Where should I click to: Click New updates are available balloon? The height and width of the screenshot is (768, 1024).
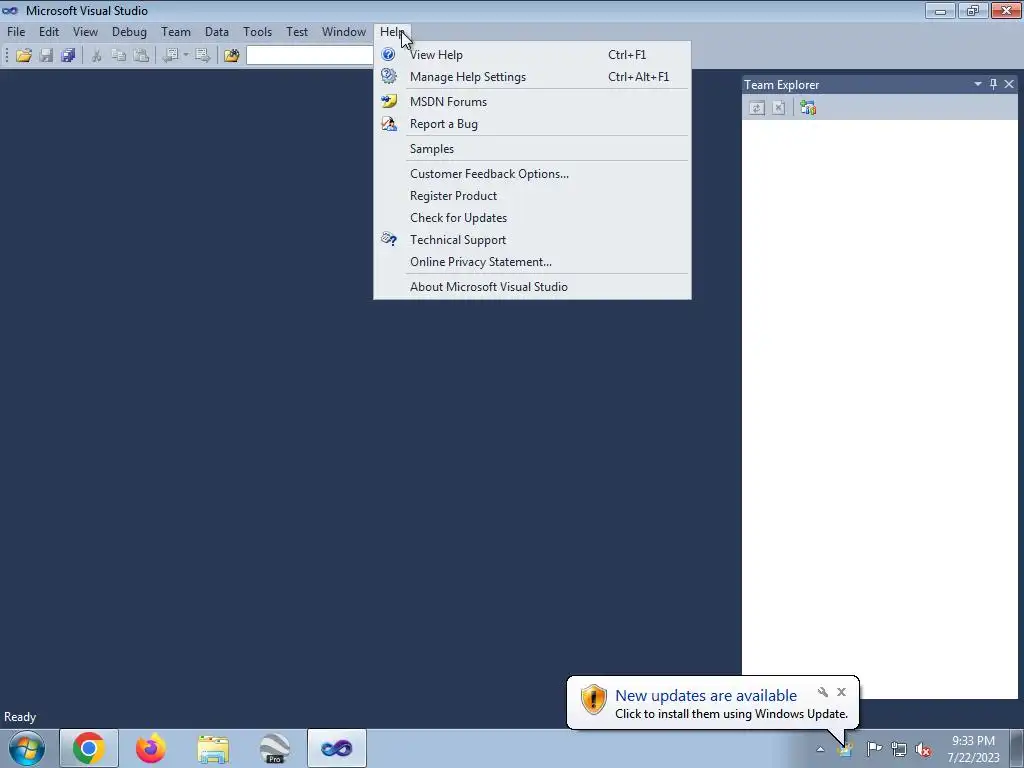coord(705,696)
